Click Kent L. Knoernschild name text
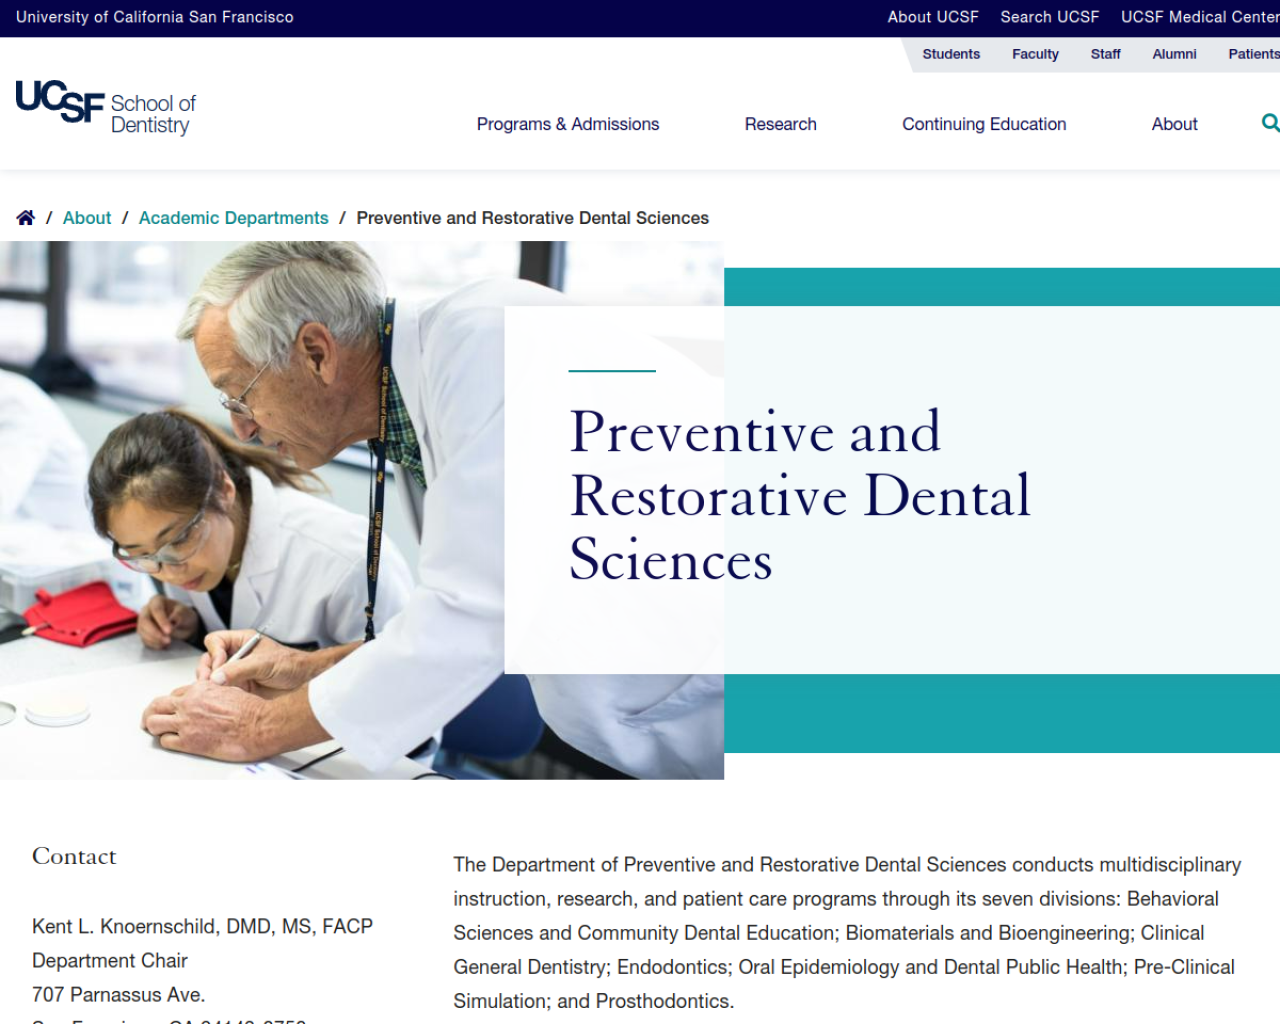This screenshot has height=1024, width=1280. 202,926
